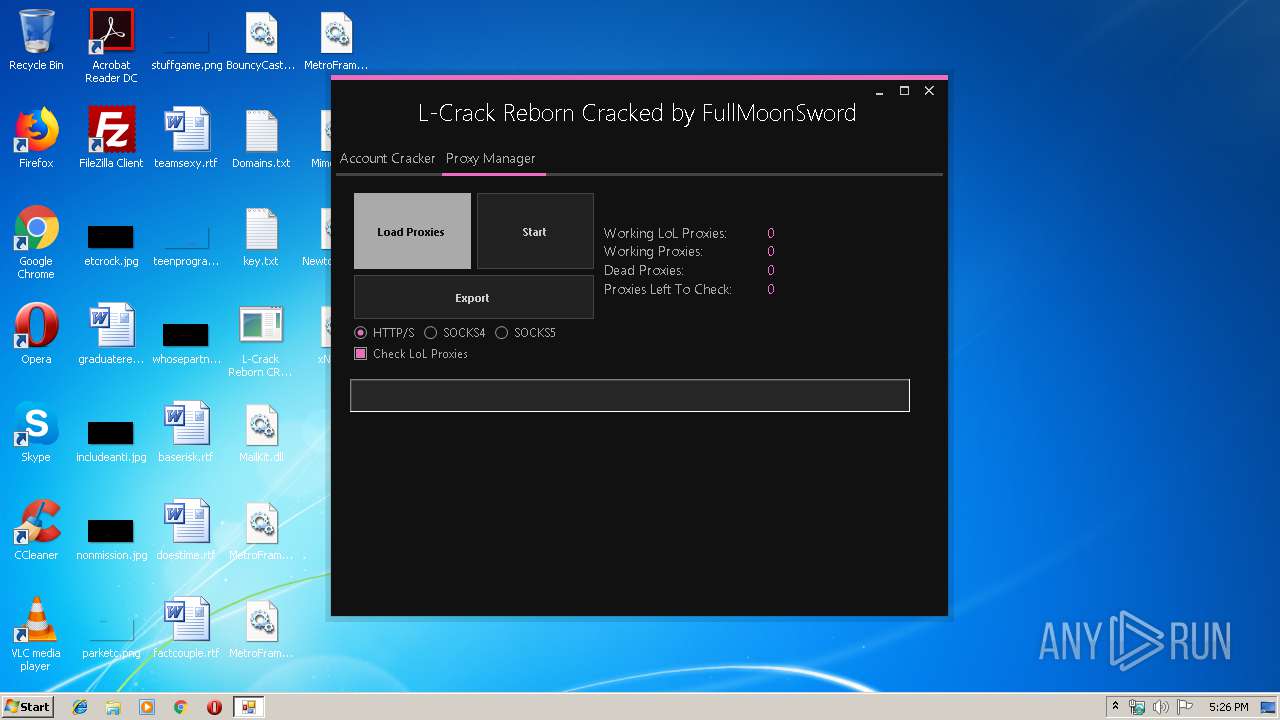Select the SOCKS5 proxy type
This screenshot has width=1280, height=720.
tap(526, 333)
